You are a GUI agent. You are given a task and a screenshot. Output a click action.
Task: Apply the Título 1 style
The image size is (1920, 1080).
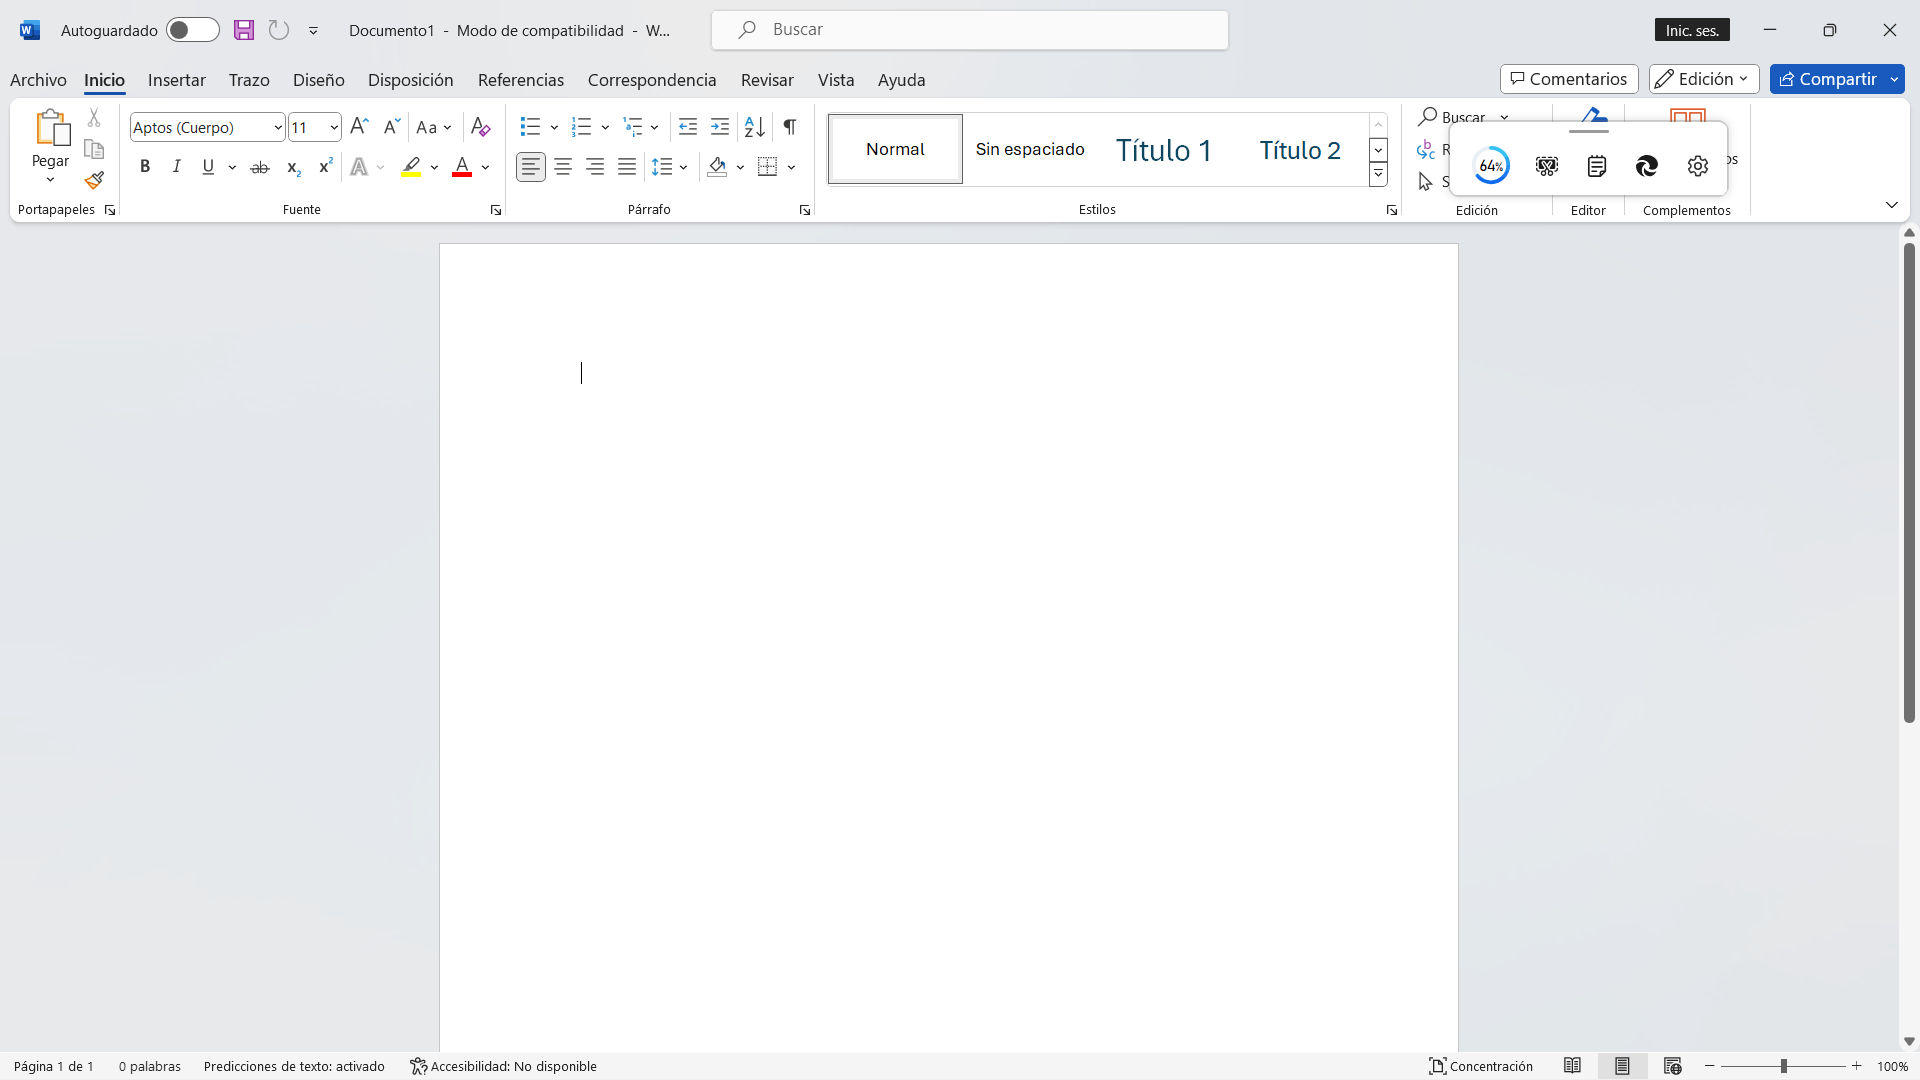pos(1163,150)
